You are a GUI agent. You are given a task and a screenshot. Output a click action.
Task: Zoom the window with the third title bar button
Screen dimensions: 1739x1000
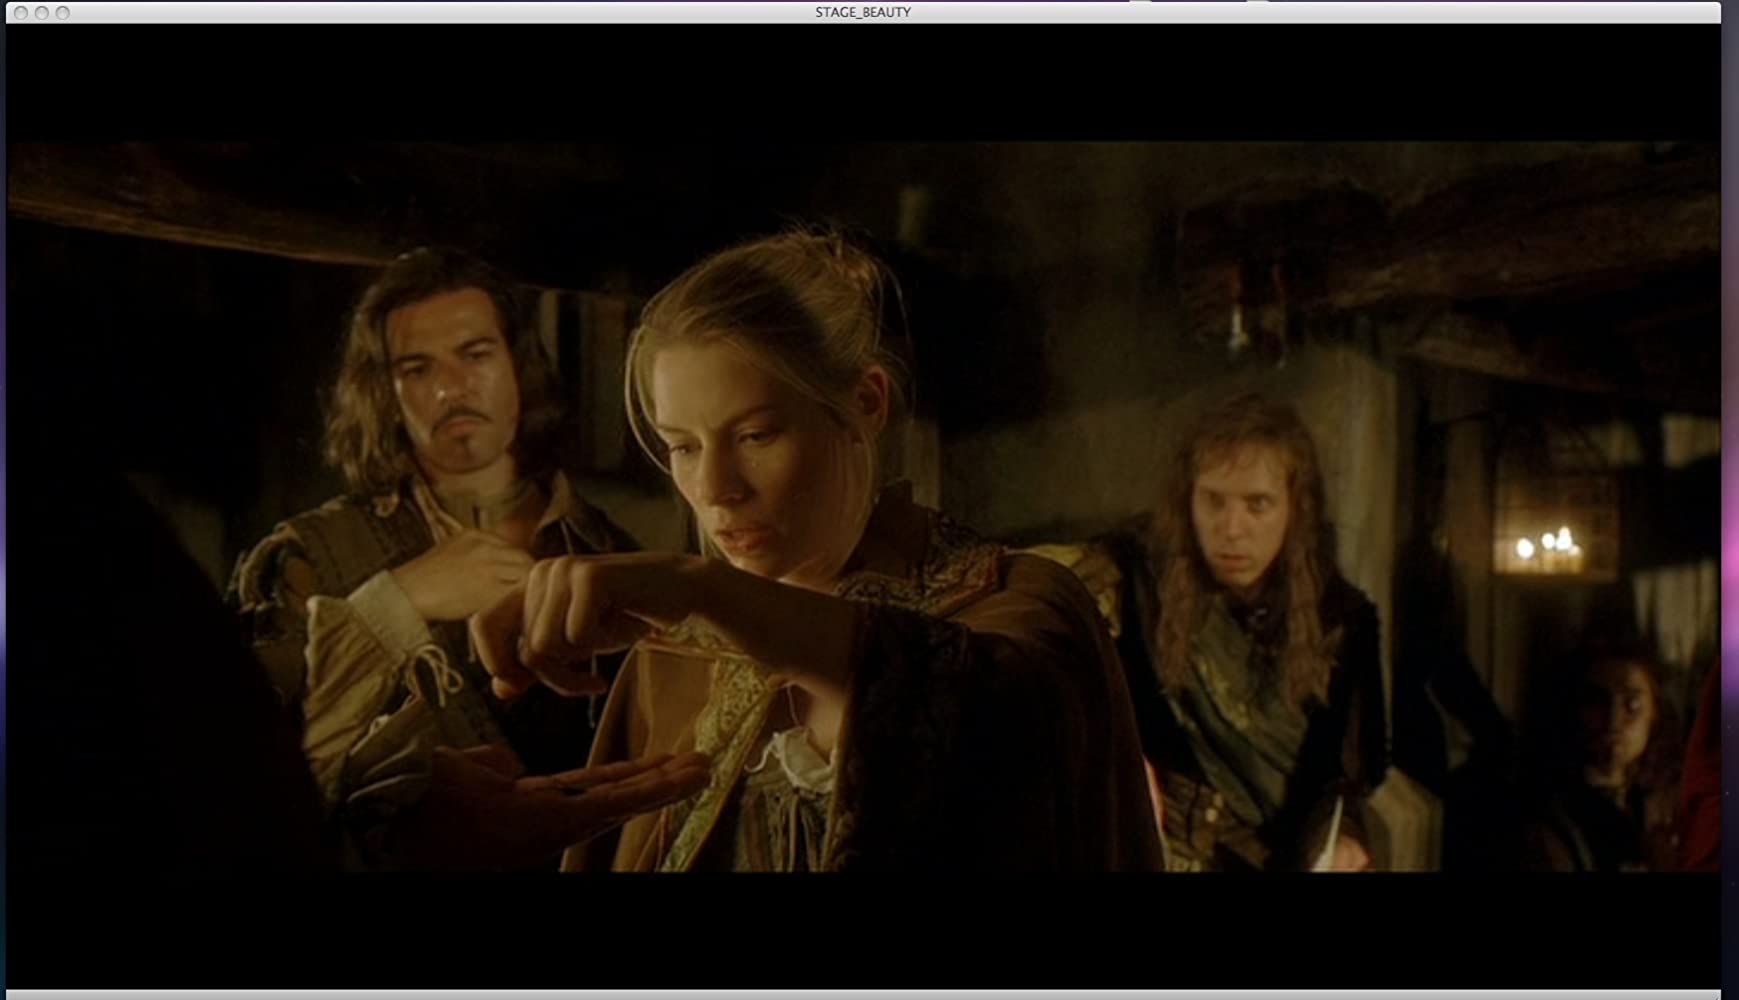point(63,13)
